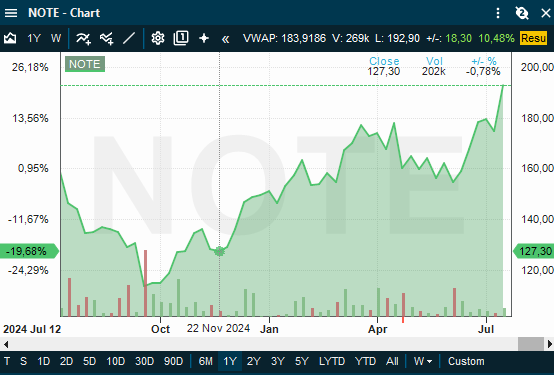Viewport: 554px width, 375px height.
Task: Open Custom date range
Action: [466, 361]
